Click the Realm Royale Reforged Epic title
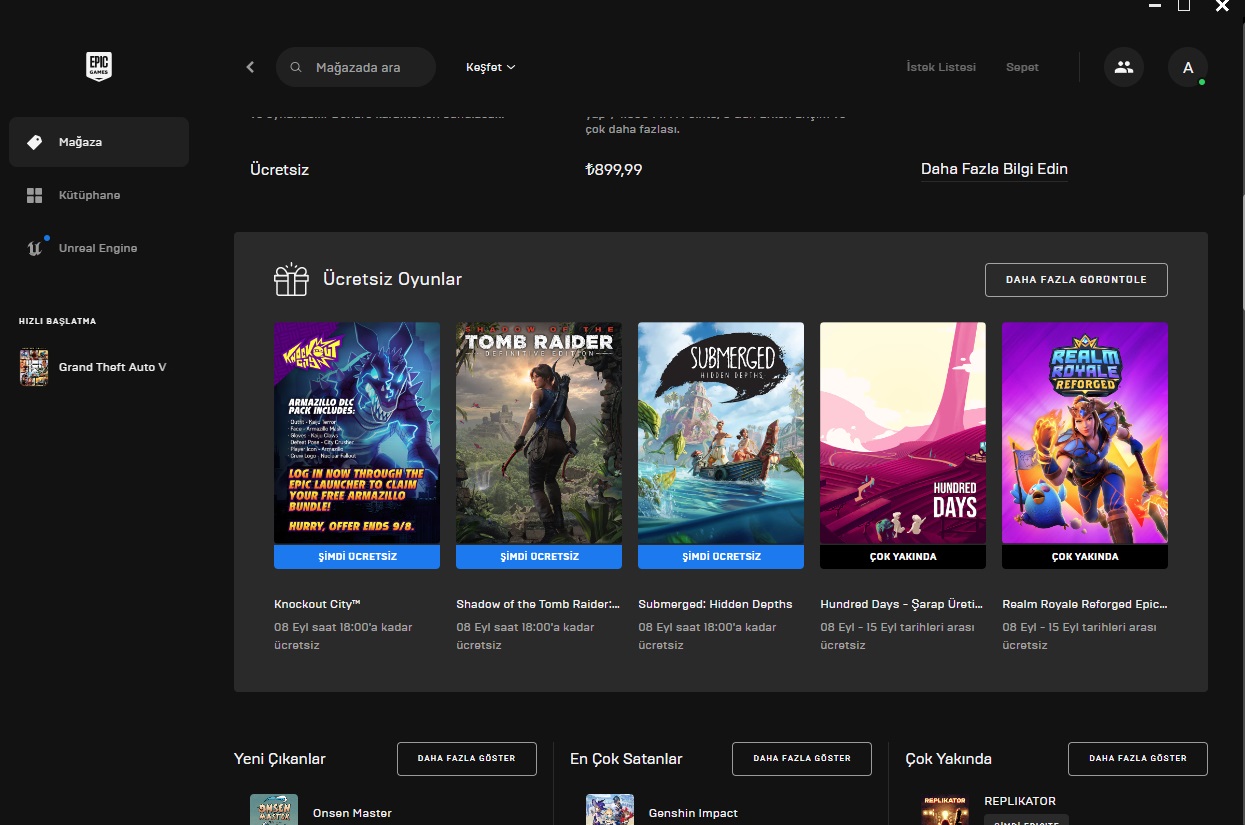 pos(1085,604)
